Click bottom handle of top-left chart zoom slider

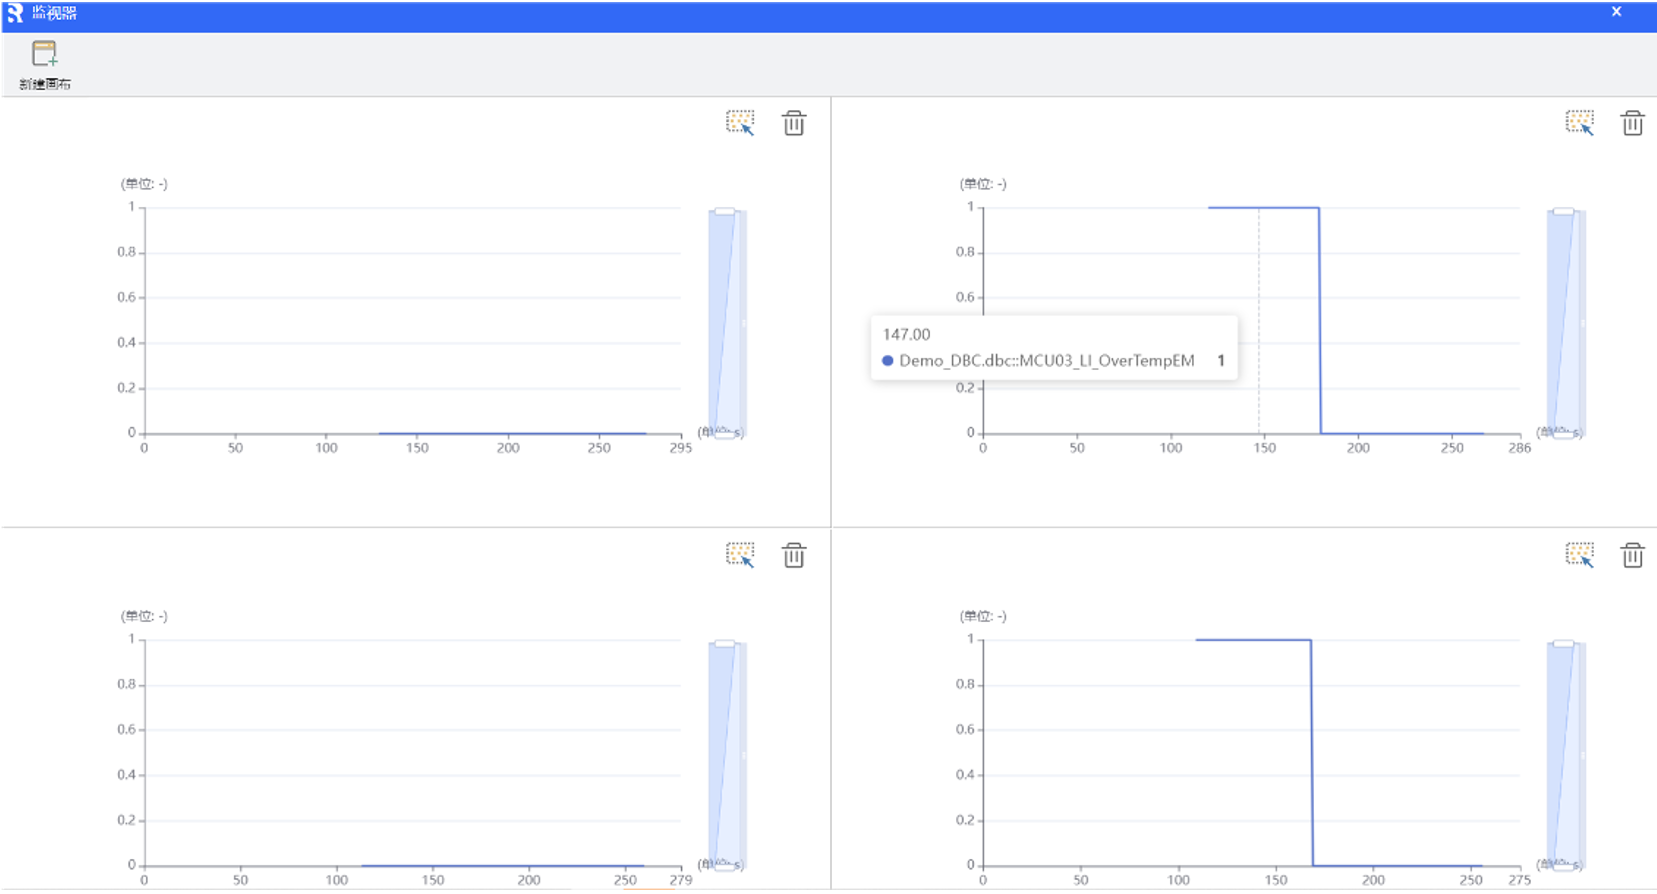pyautogui.click(x=725, y=434)
